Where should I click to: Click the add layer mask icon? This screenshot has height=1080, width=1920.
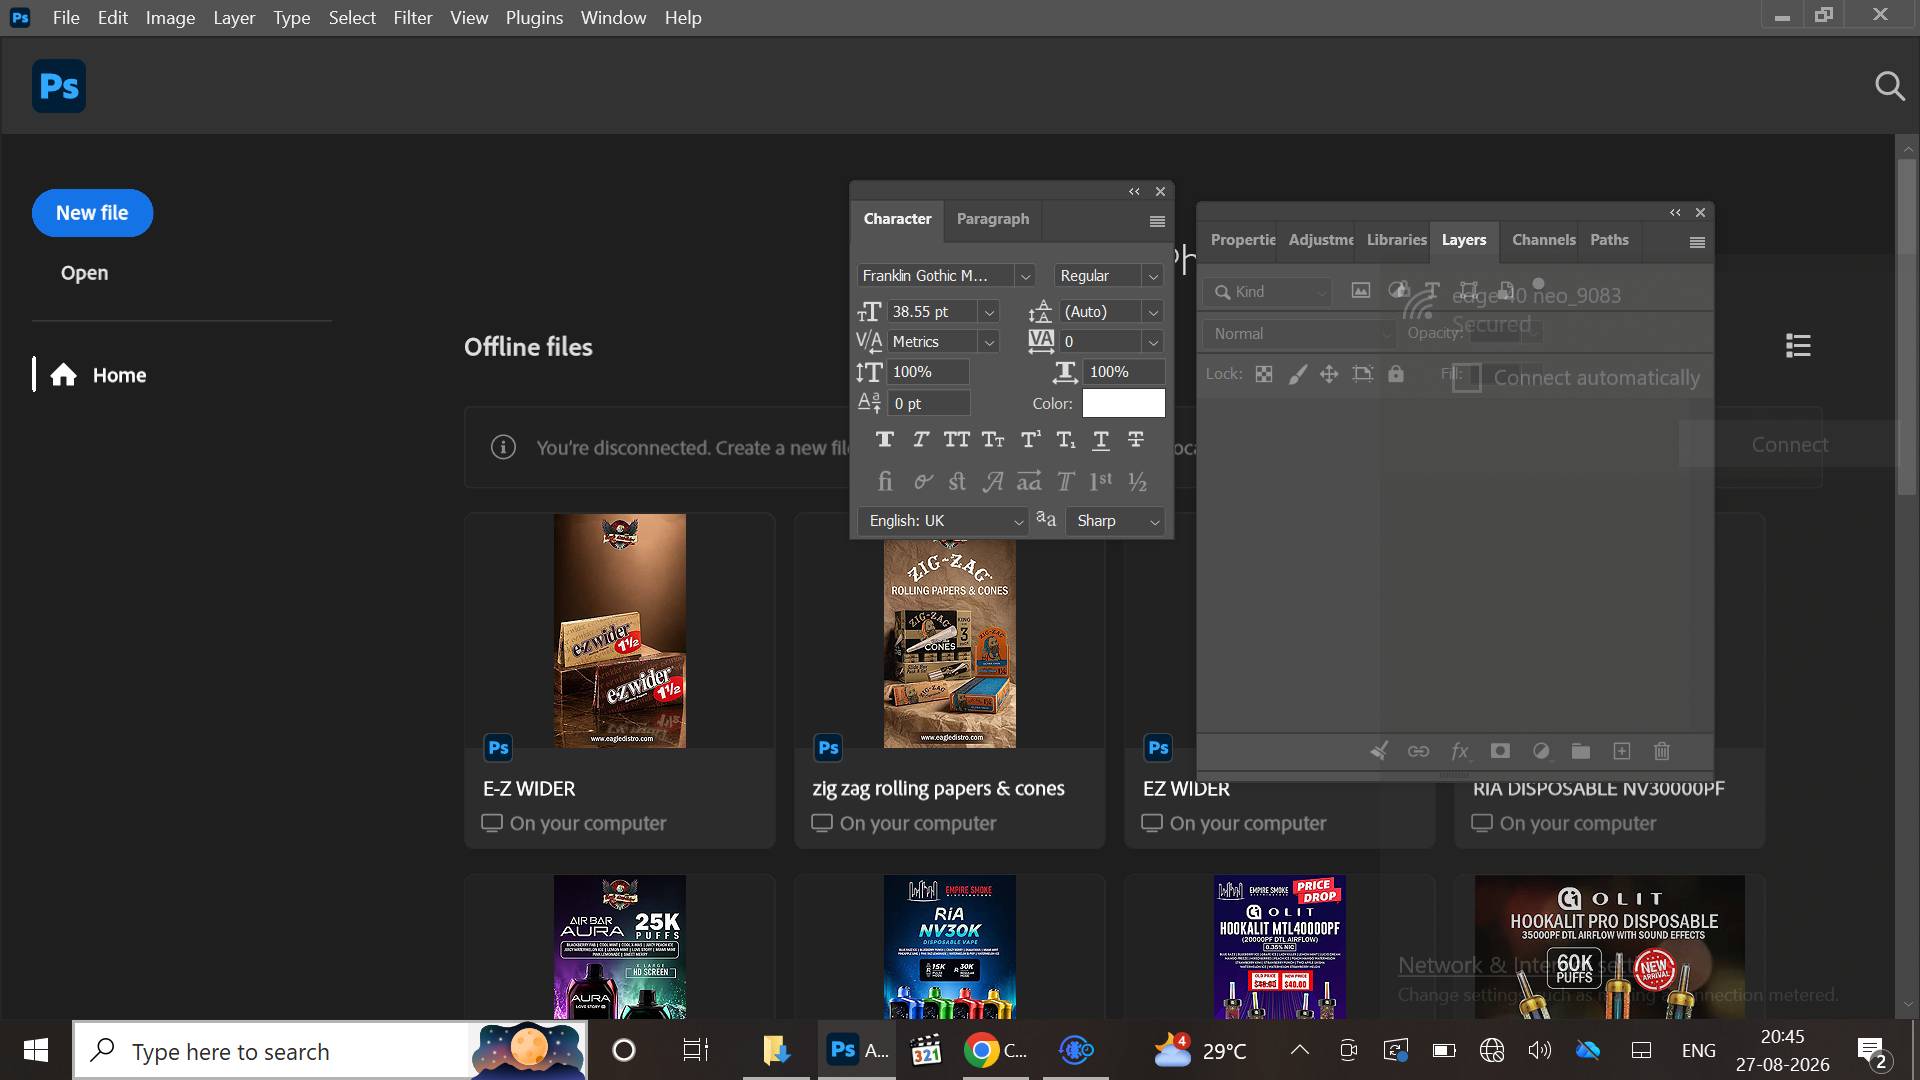click(x=1500, y=751)
